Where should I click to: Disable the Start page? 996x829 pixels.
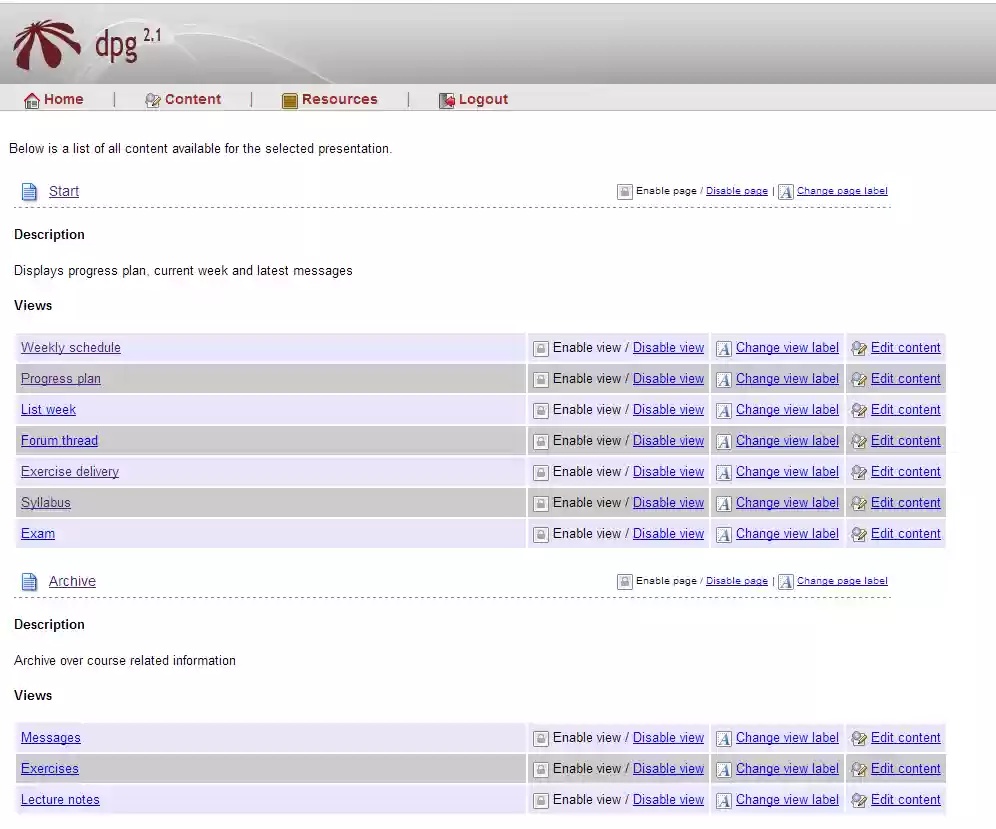pos(736,190)
